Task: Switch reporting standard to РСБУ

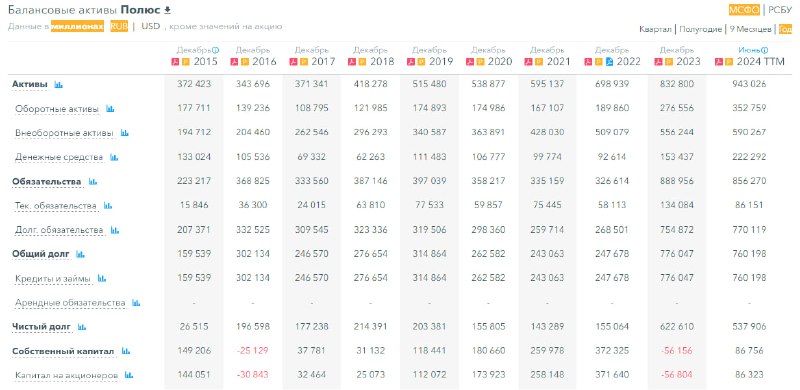Action: pos(780,10)
